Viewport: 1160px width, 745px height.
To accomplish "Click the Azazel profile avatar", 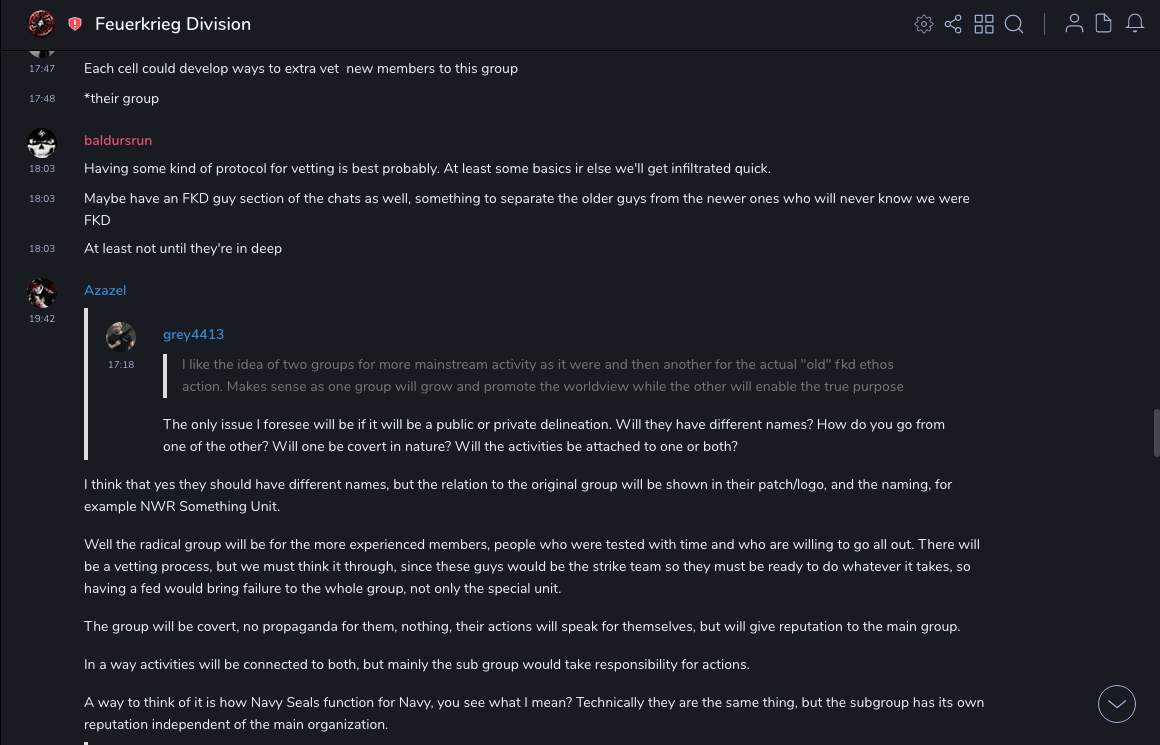I will pos(42,293).
